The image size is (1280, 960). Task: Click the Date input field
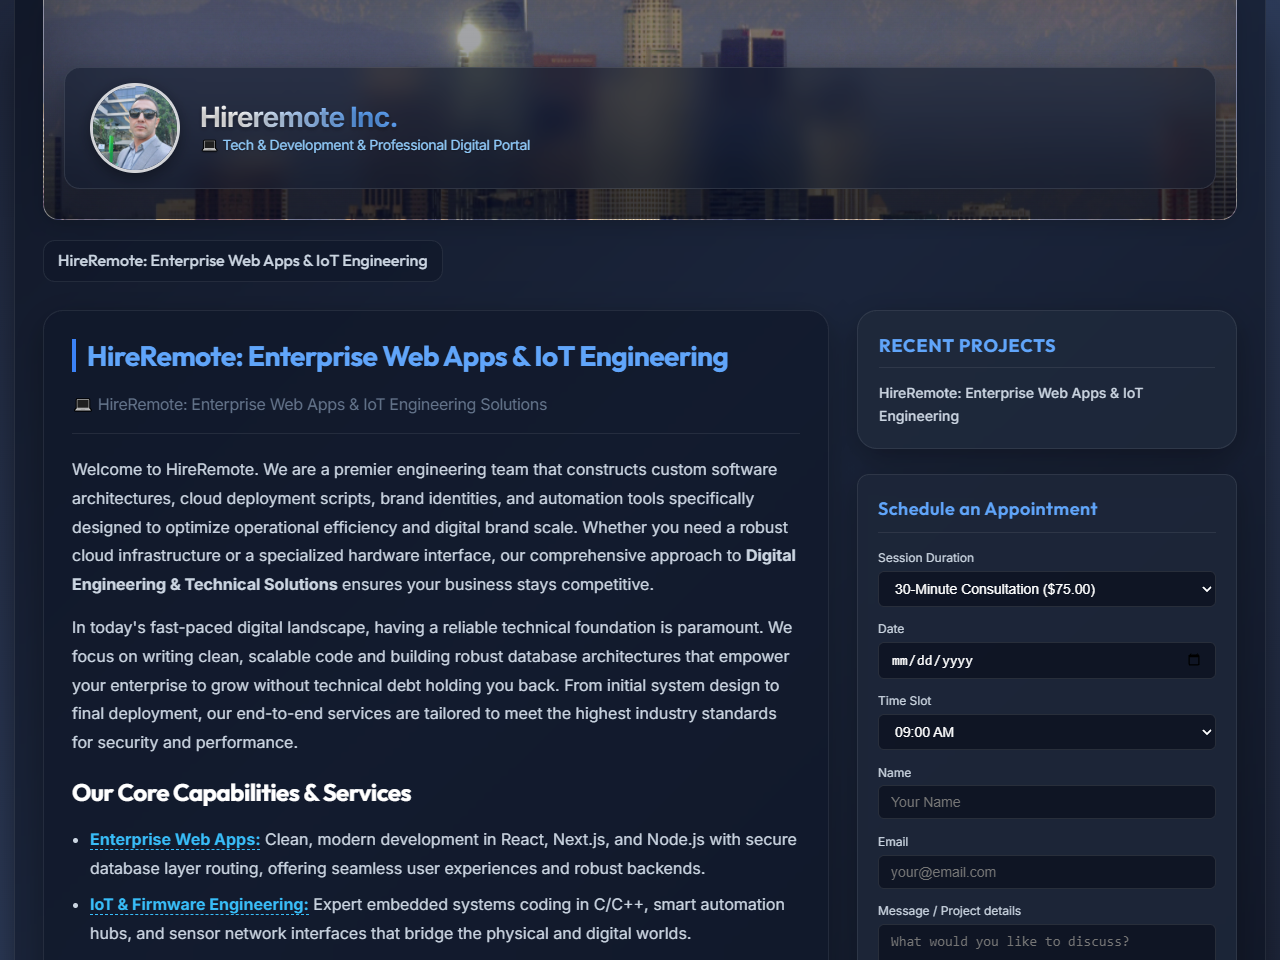click(x=1047, y=661)
